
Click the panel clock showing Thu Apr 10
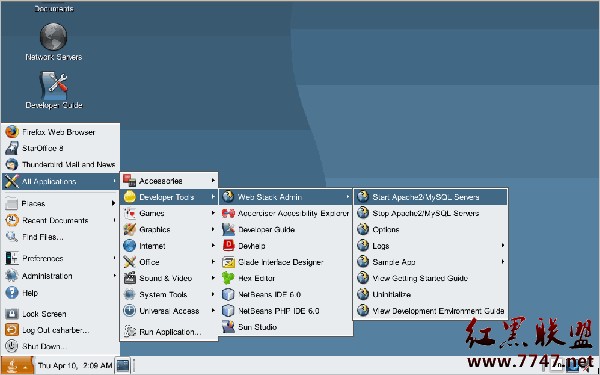(75, 365)
